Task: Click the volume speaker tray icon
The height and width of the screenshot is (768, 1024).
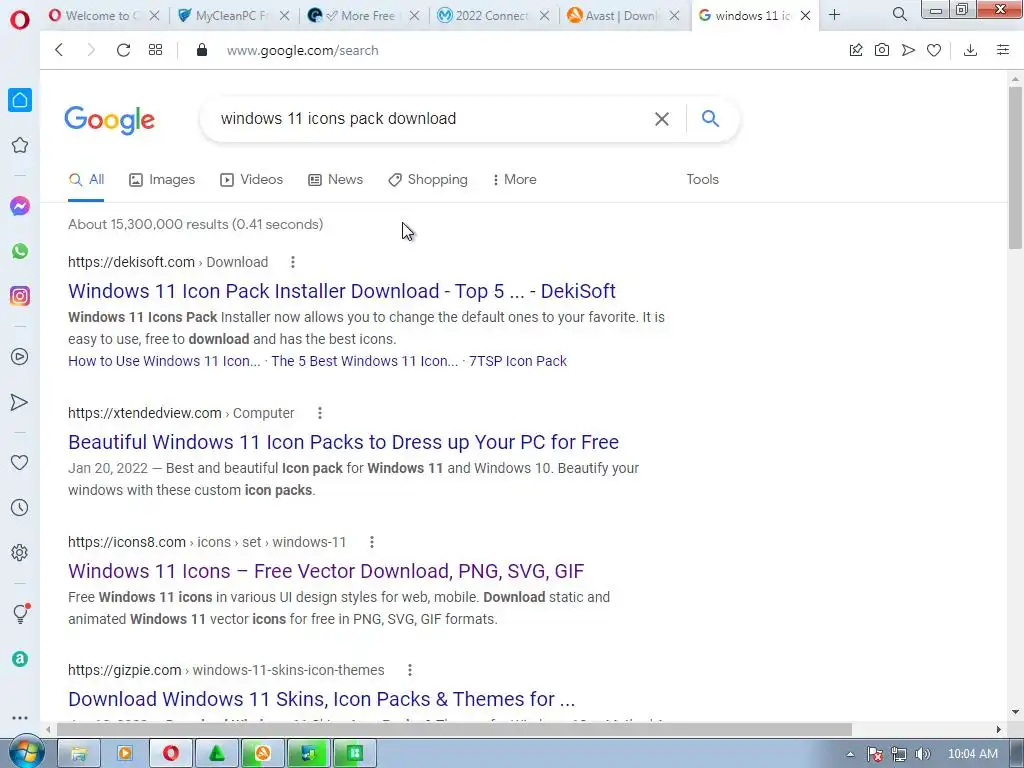Action: (922, 754)
